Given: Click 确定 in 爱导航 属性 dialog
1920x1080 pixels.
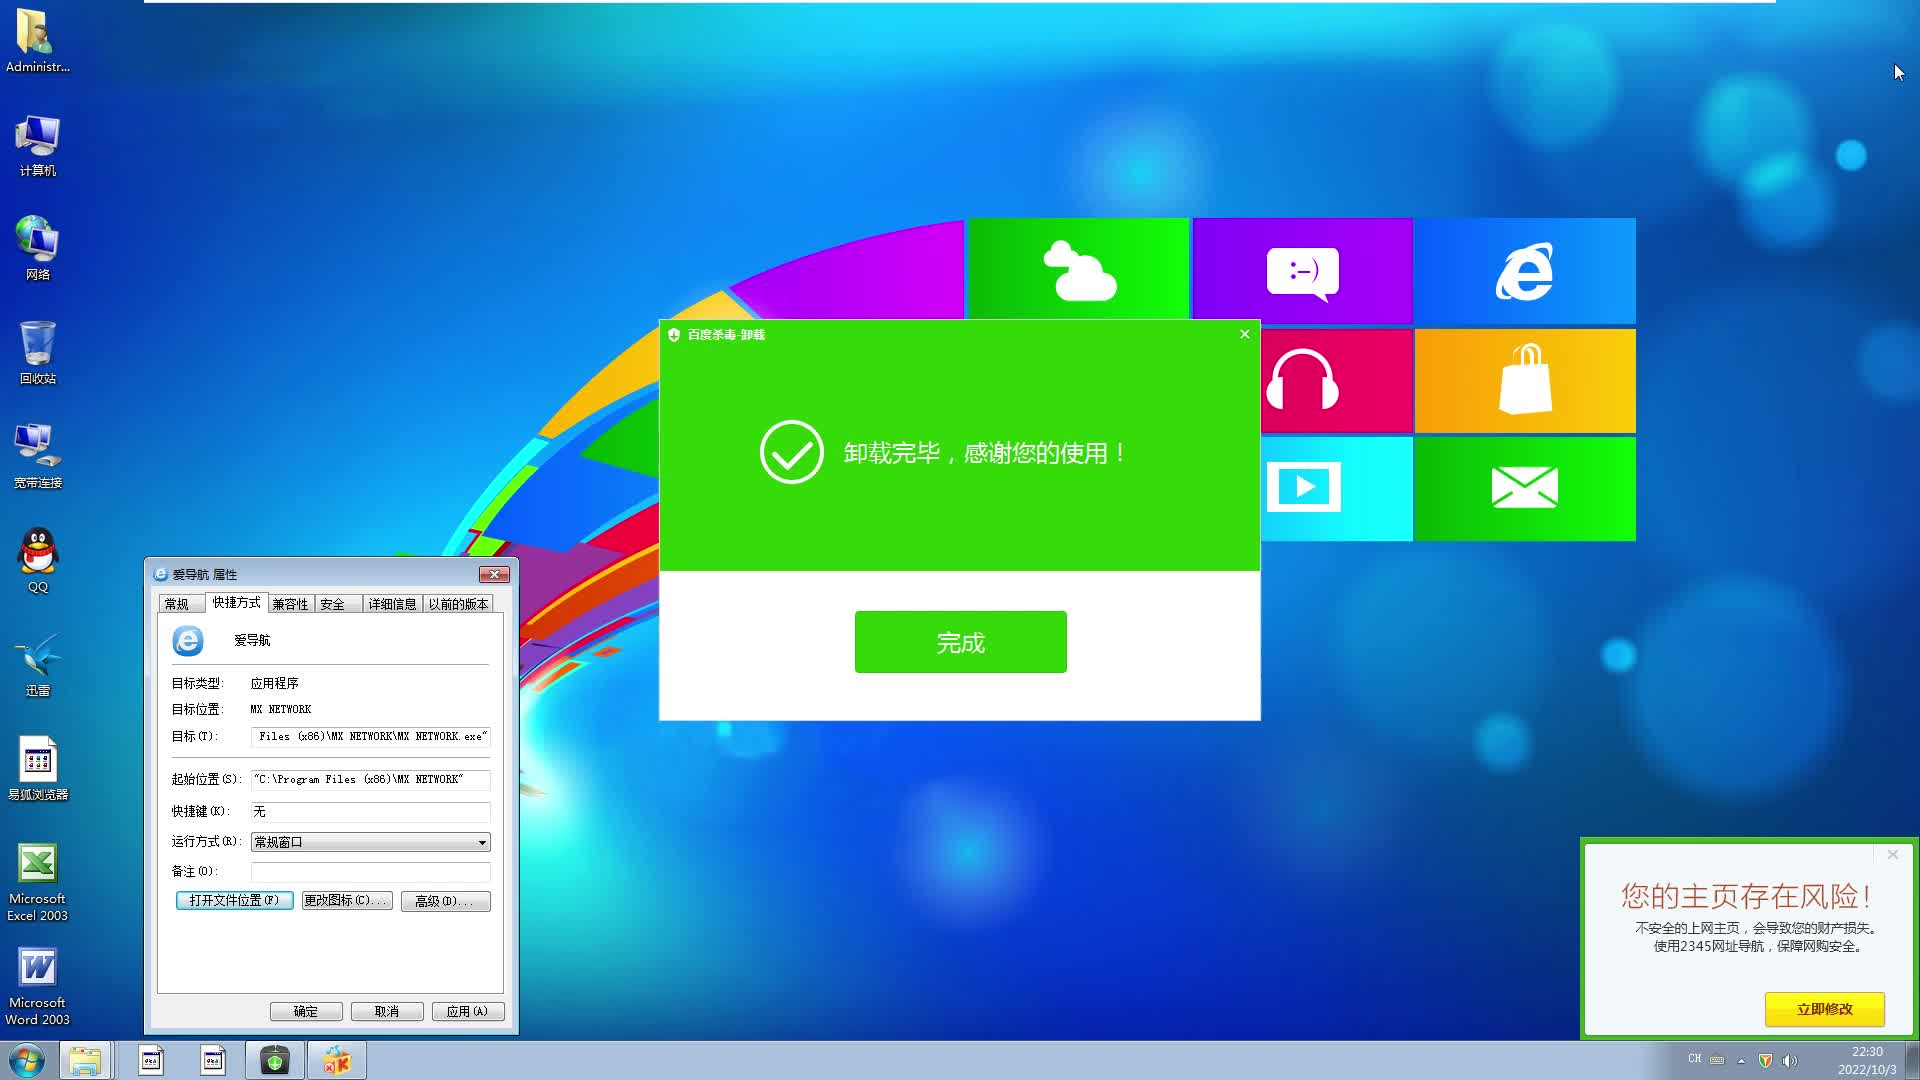Looking at the screenshot, I should click(306, 1012).
